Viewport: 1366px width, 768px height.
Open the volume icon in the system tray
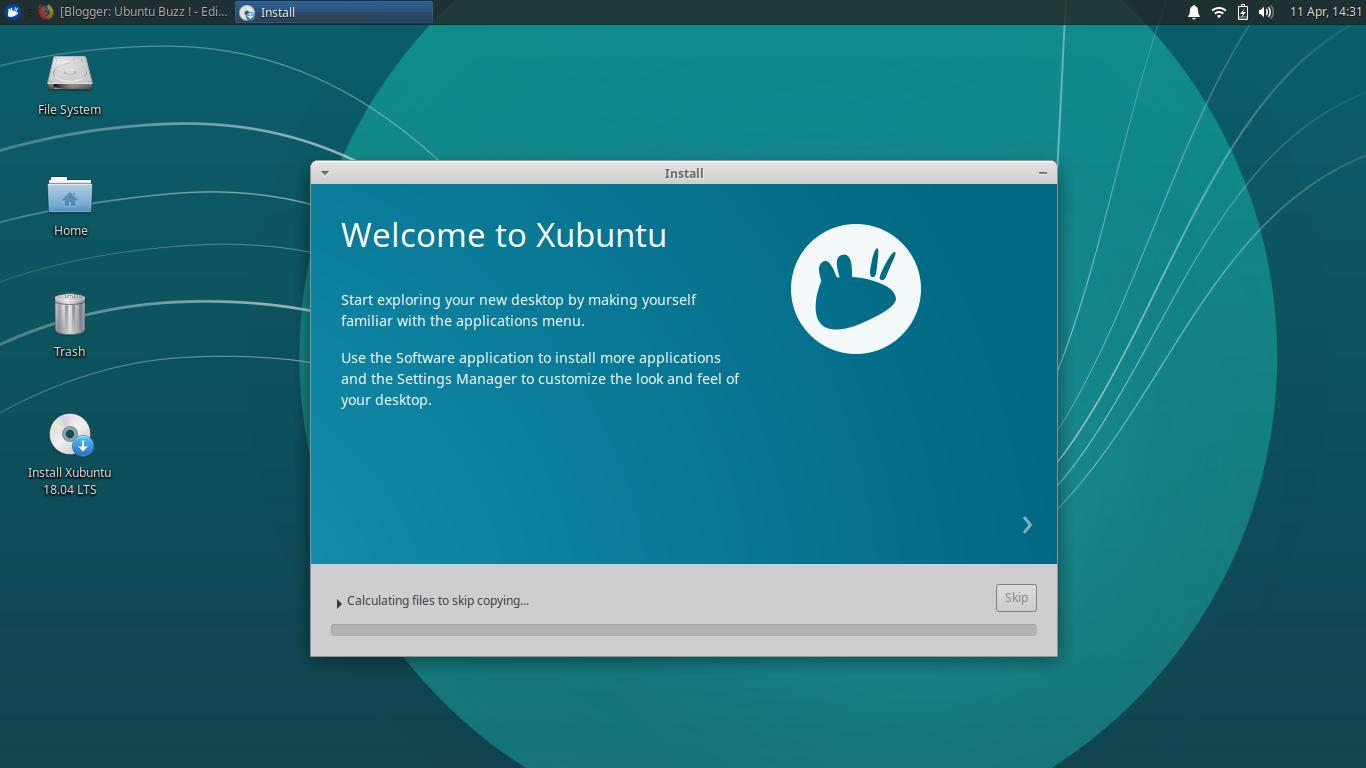[1267, 13]
